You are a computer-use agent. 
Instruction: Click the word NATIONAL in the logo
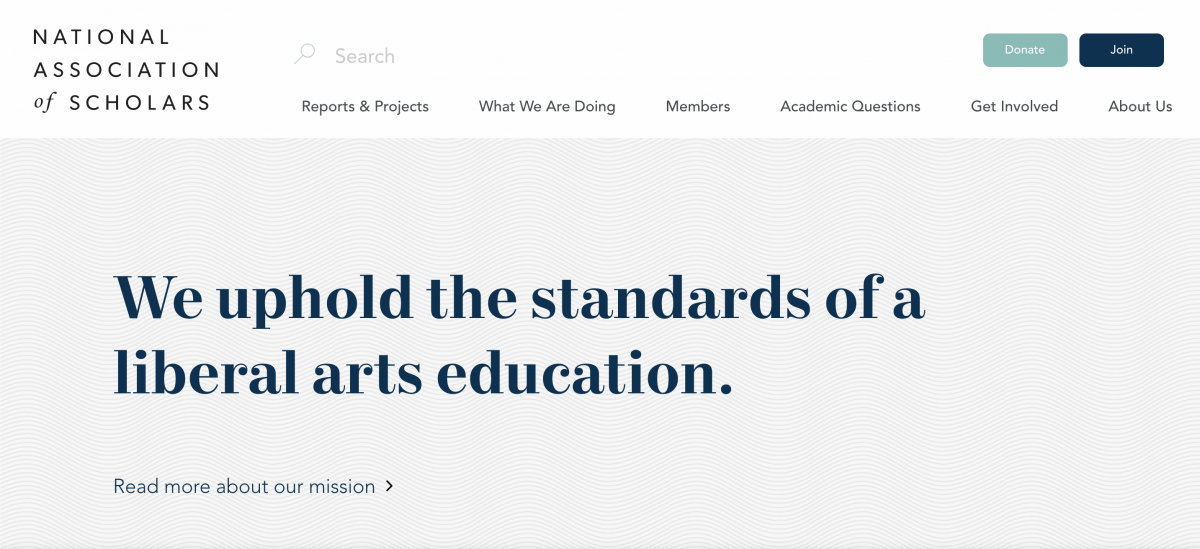tap(102, 37)
